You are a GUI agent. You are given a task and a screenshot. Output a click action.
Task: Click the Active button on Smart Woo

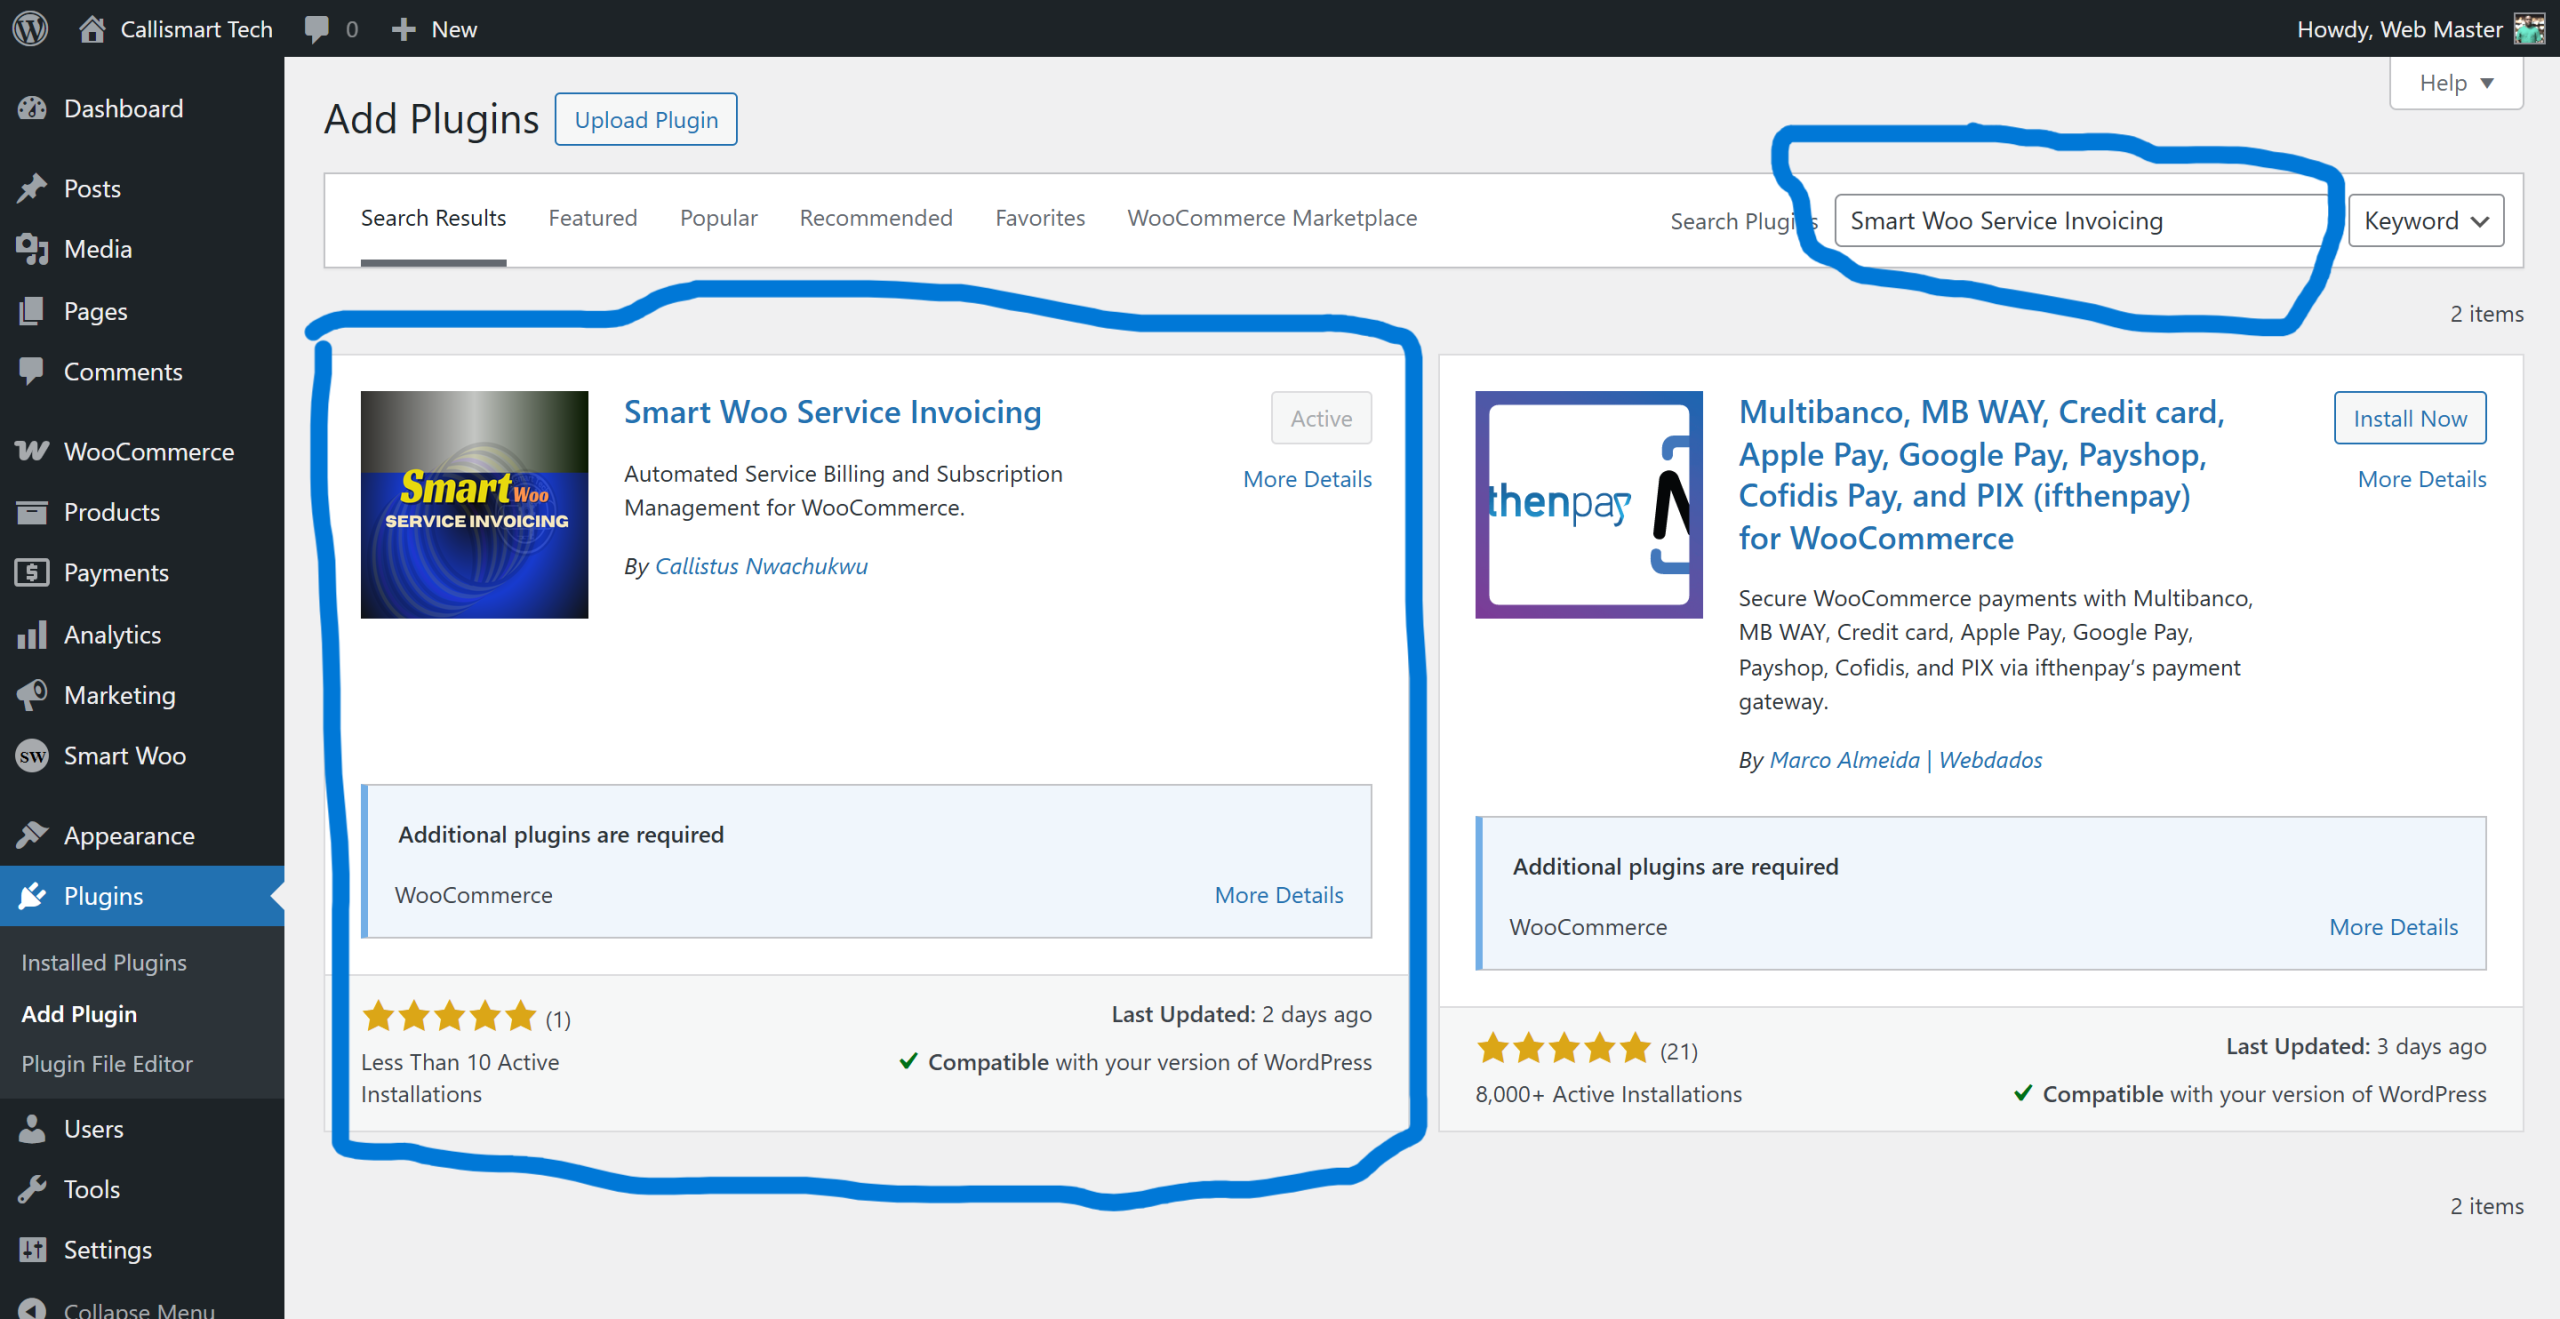point(1321,418)
